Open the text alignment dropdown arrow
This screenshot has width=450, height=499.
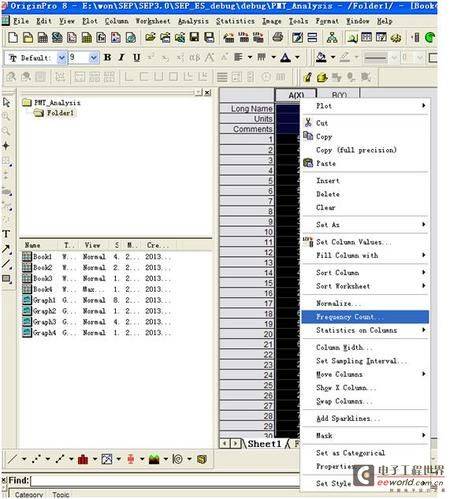pos(249,57)
